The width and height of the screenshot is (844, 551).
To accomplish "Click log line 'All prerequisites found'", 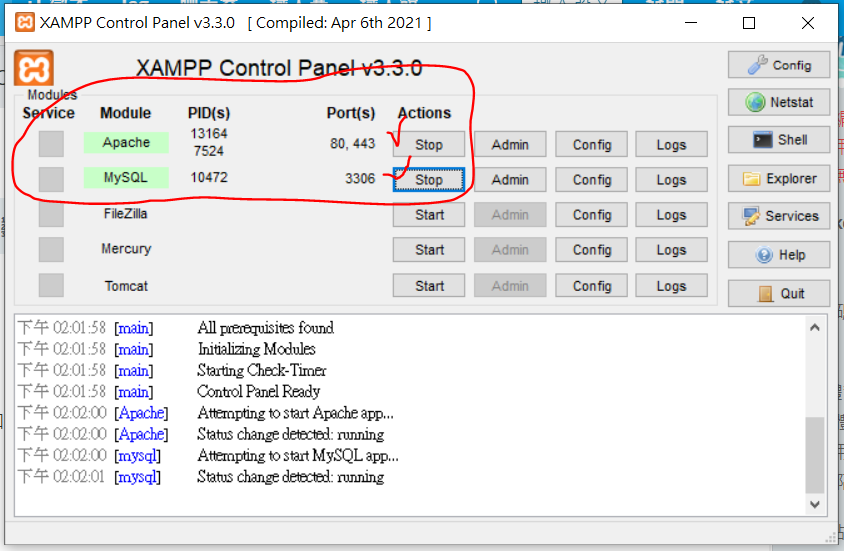I will pos(265,328).
